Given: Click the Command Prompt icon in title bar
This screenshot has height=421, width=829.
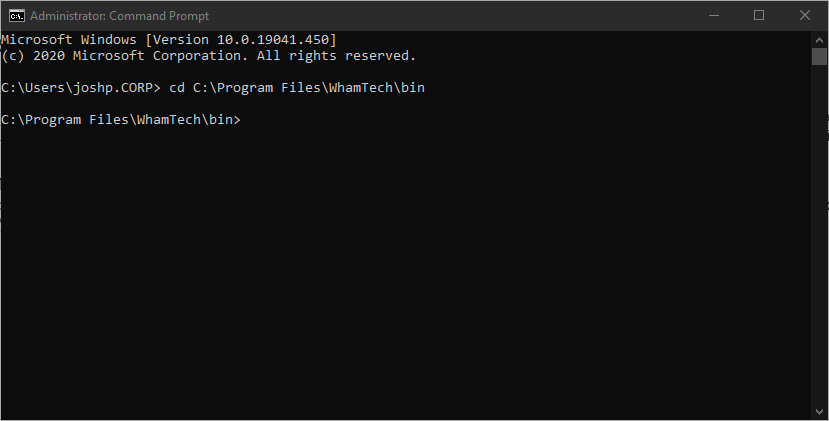Looking at the screenshot, I should click(15, 15).
